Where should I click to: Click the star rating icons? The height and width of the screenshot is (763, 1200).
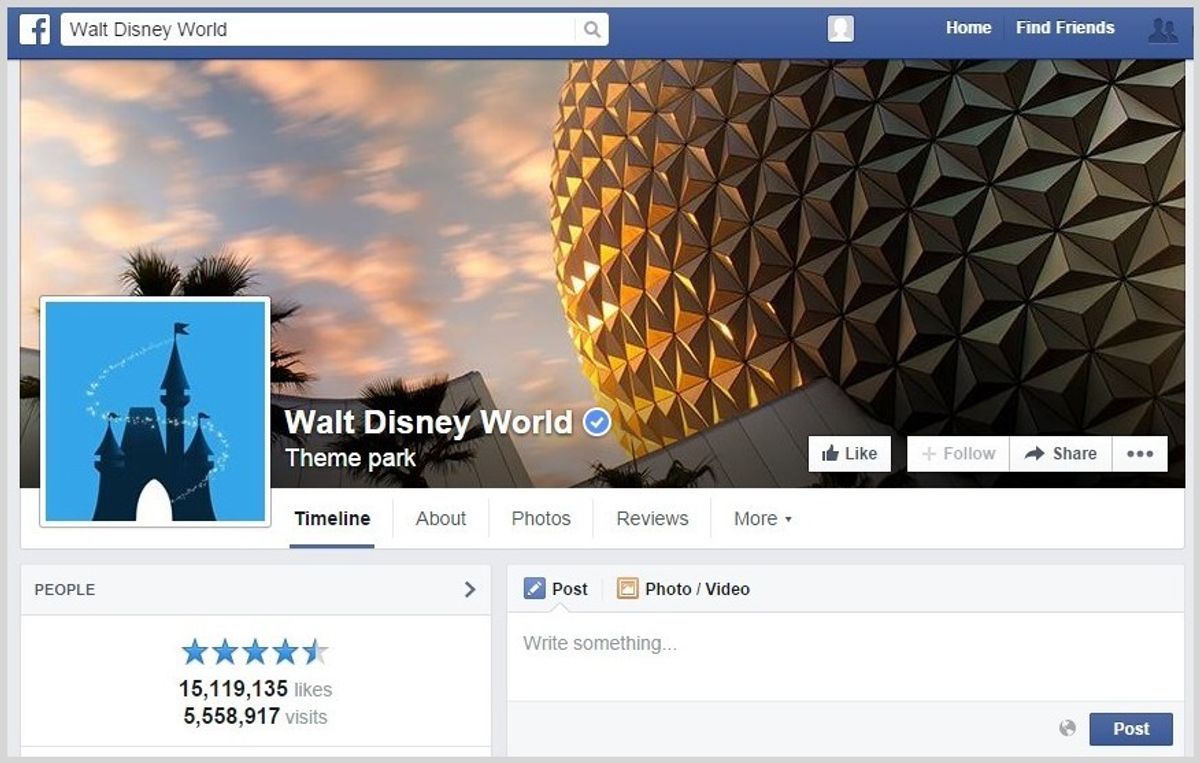[255, 653]
